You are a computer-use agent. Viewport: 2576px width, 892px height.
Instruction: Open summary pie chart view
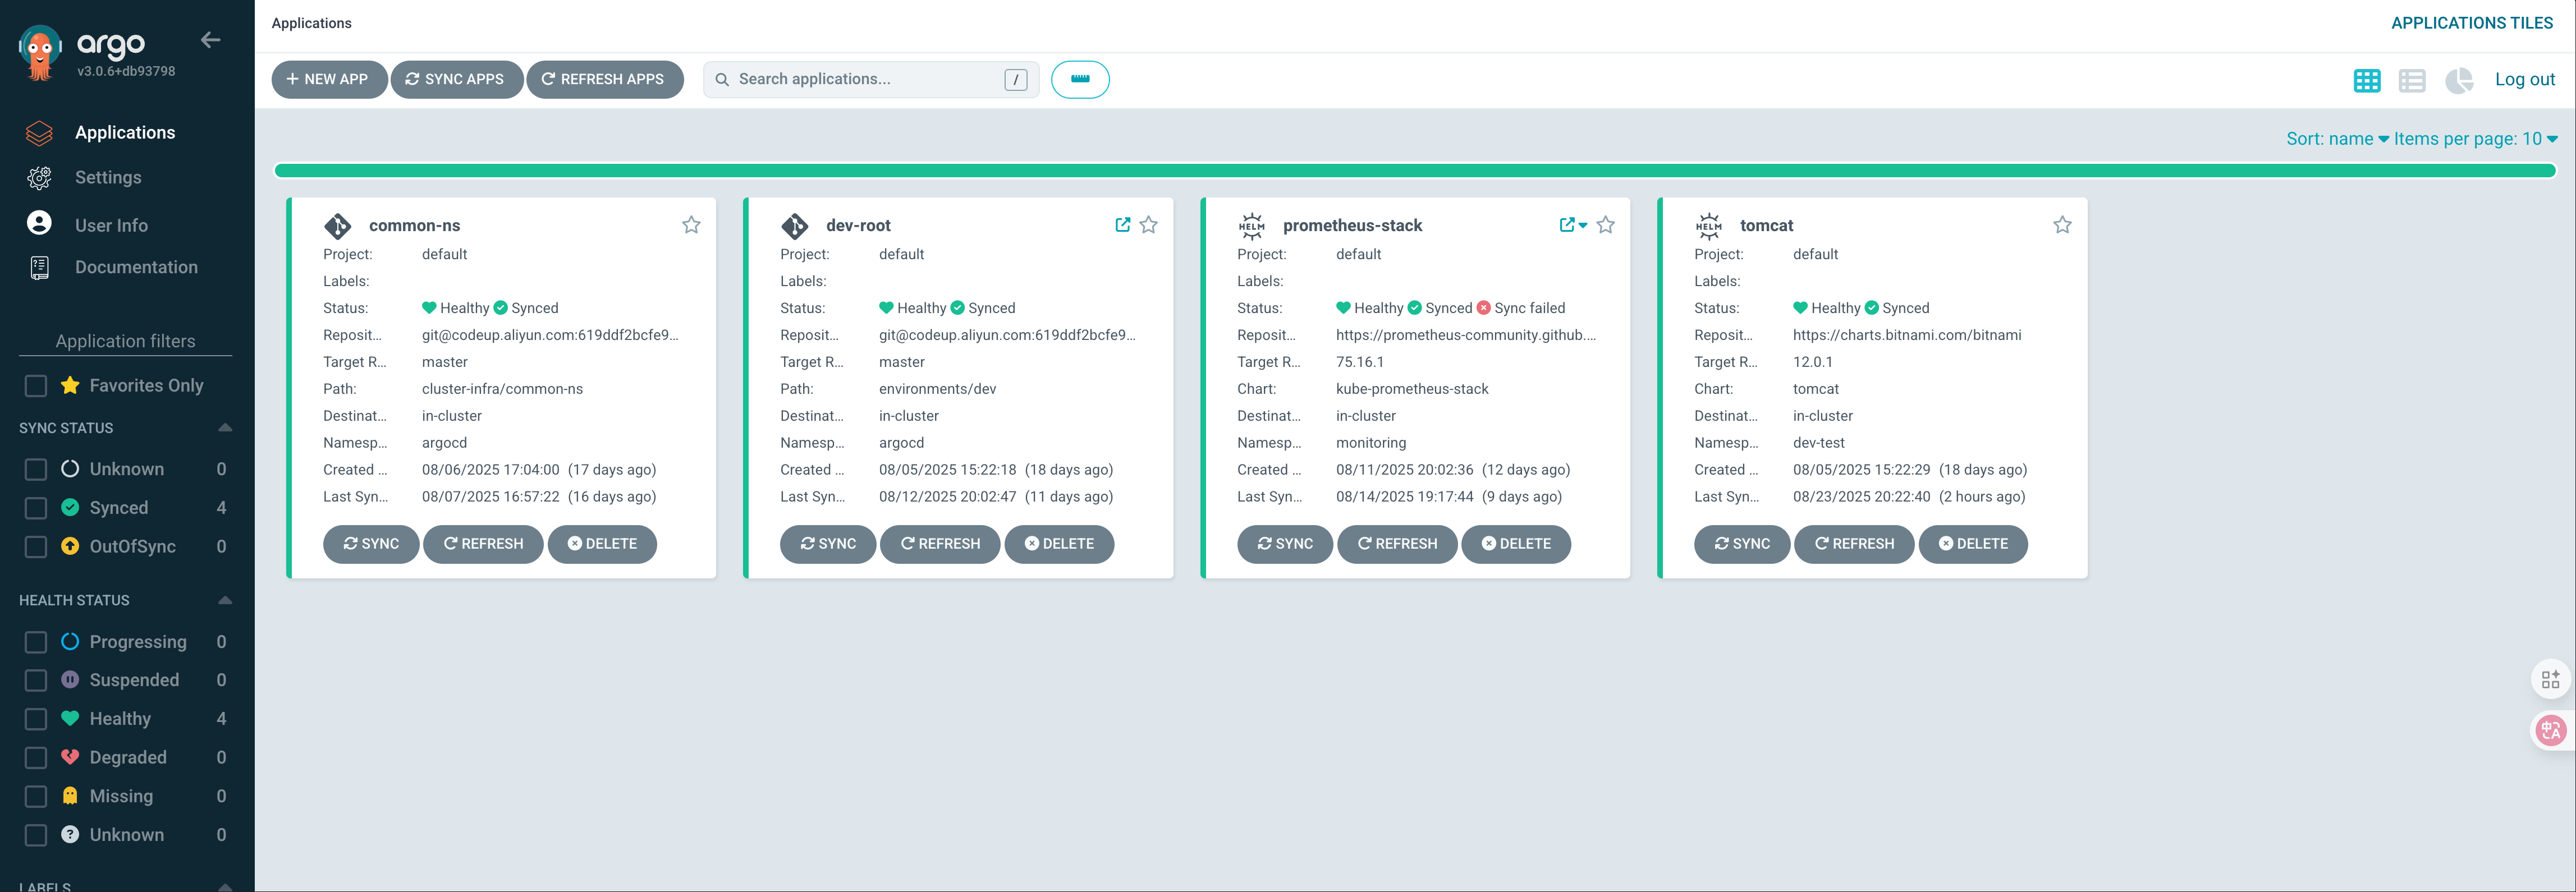pyautogui.click(x=2458, y=80)
